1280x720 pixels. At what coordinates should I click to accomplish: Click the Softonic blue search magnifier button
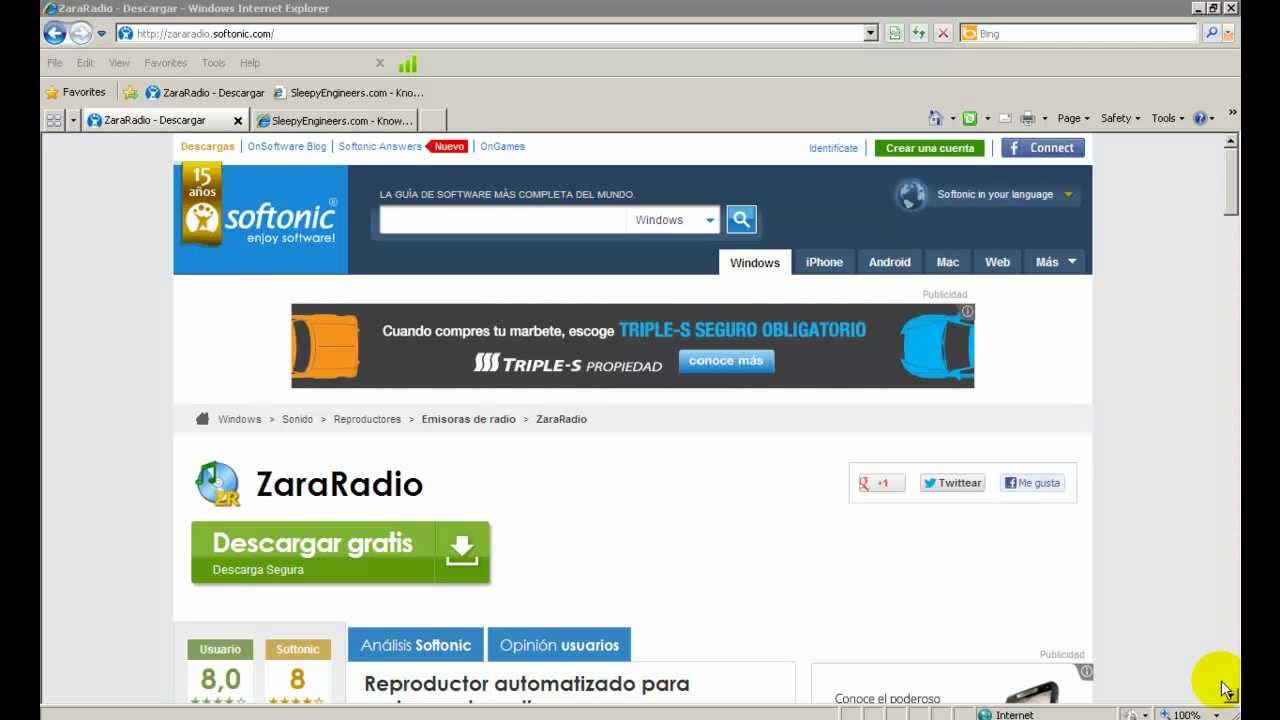pyautogui.click(x=741, y=220)
